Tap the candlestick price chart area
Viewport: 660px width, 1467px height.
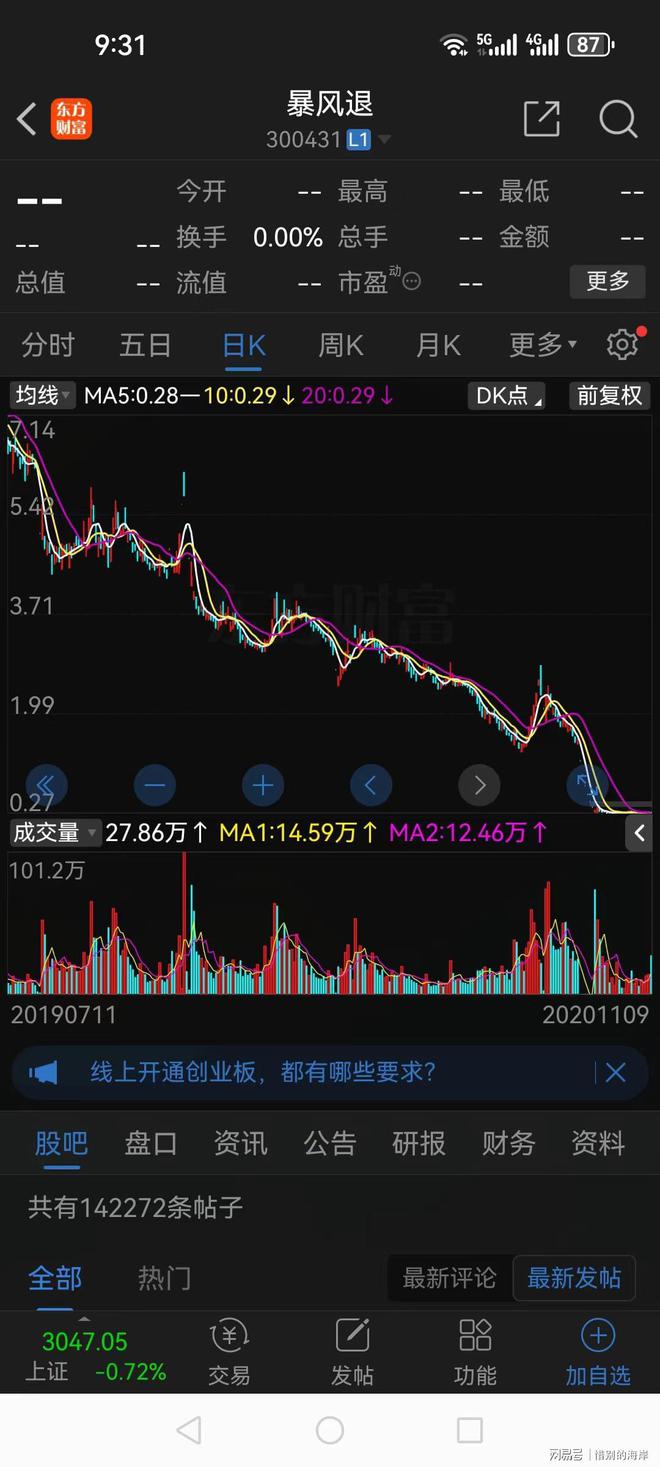330,612
